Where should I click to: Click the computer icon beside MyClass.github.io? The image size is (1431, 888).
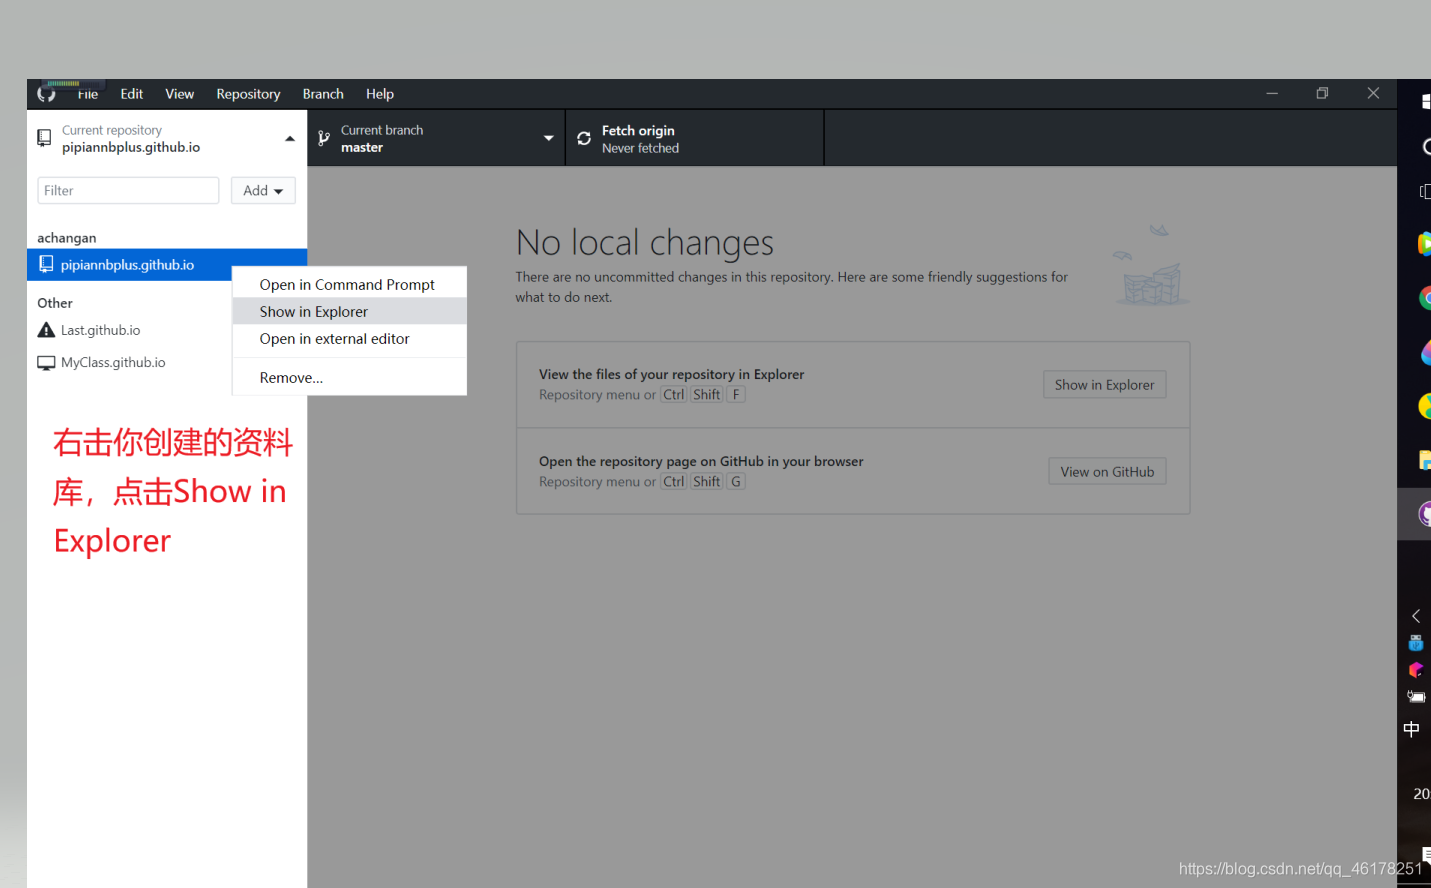click(x=46, y=362)
